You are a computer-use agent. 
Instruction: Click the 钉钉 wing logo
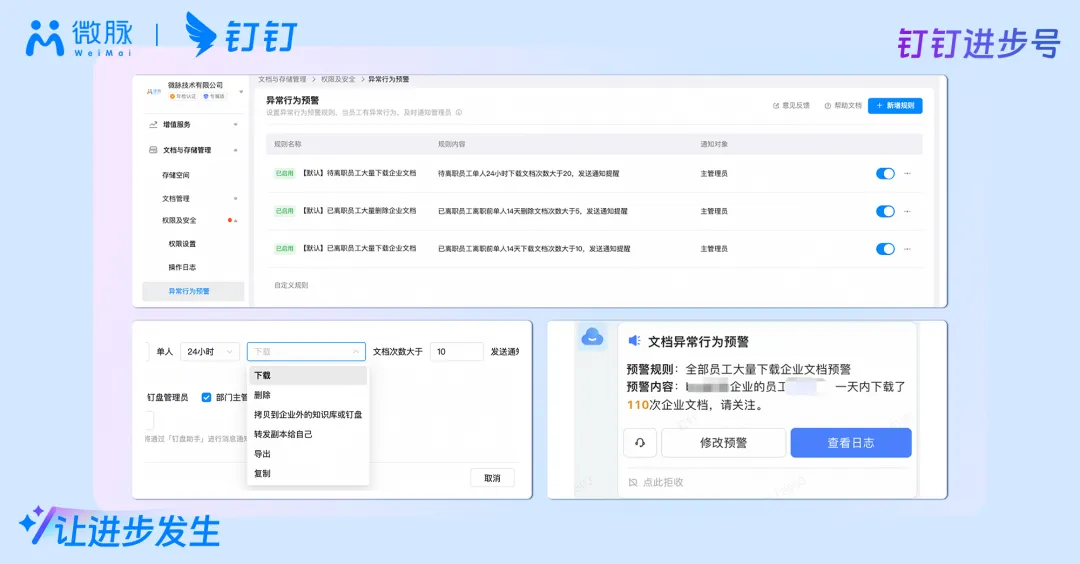pyautogui.click(x=200, y=34)
